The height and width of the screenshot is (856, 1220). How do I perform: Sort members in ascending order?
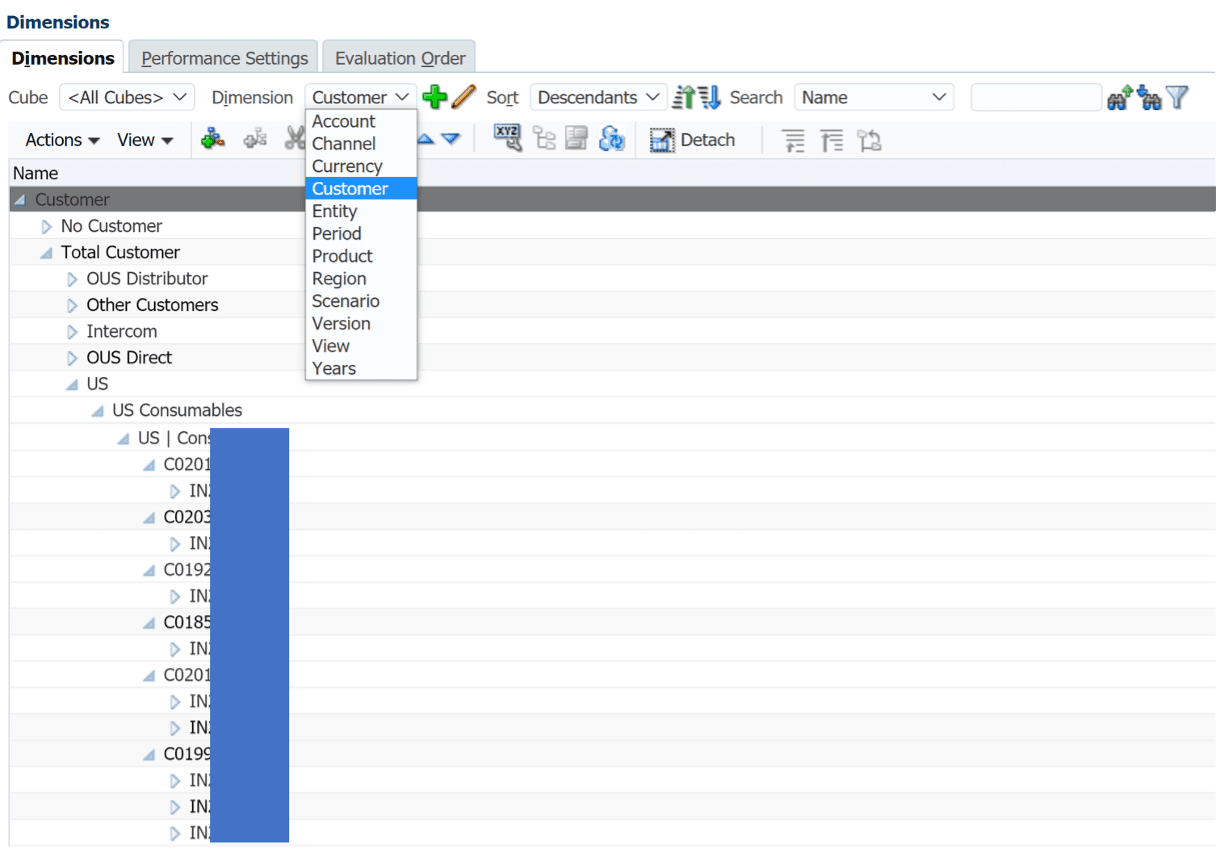tap(684, 97)
